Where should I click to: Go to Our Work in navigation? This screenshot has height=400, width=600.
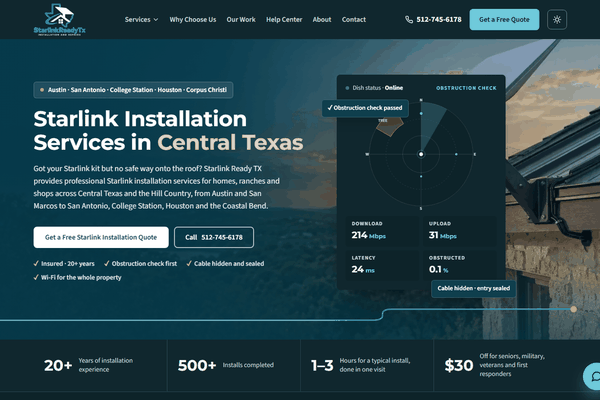click(x=241, y=20)
